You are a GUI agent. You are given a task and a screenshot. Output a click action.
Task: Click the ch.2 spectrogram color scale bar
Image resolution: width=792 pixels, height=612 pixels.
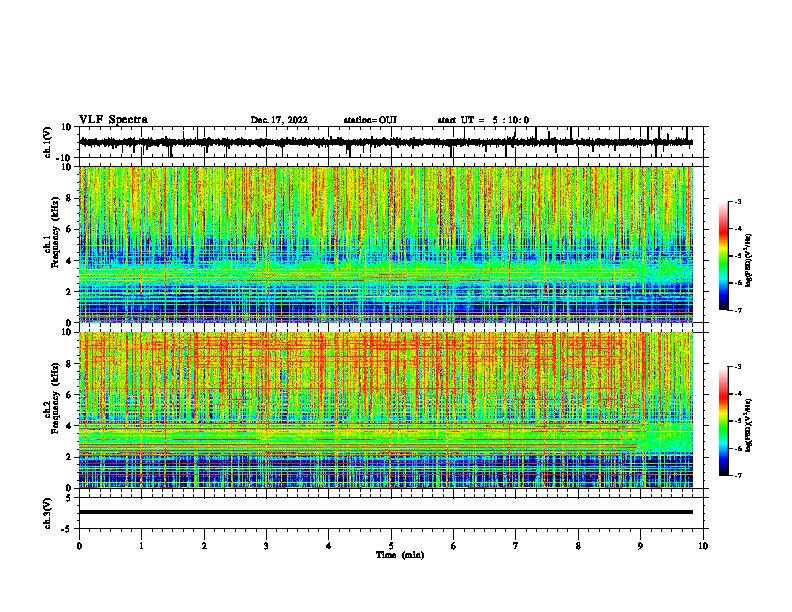coord(723,421)
